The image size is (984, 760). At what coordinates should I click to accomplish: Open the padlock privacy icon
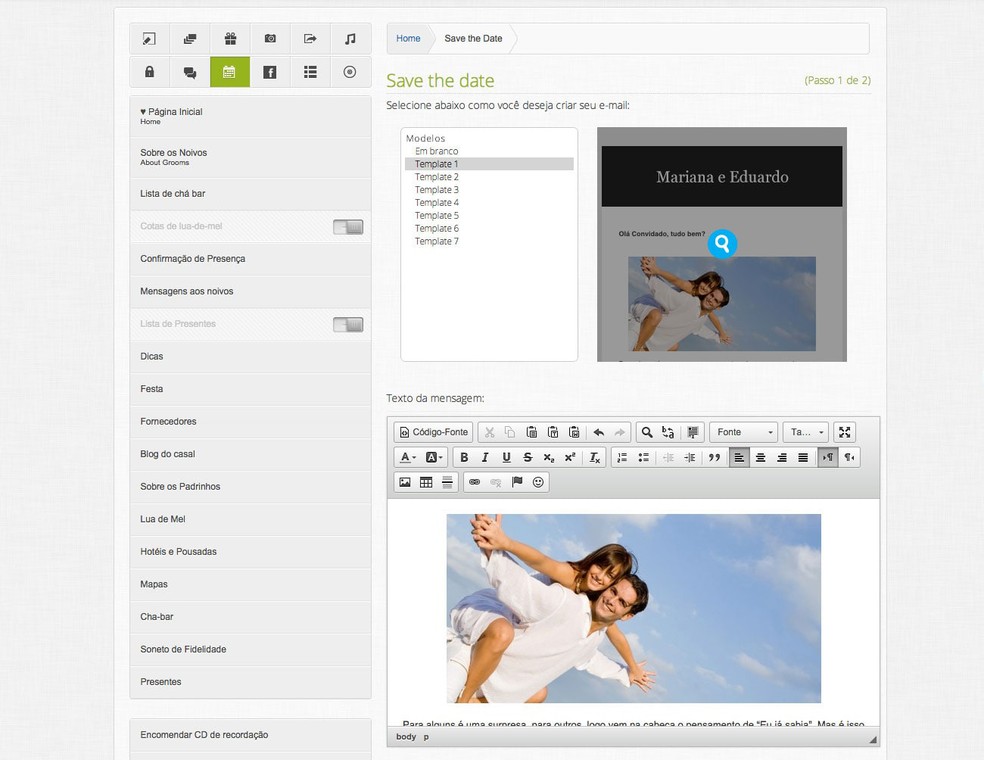[x=149, y=72]
